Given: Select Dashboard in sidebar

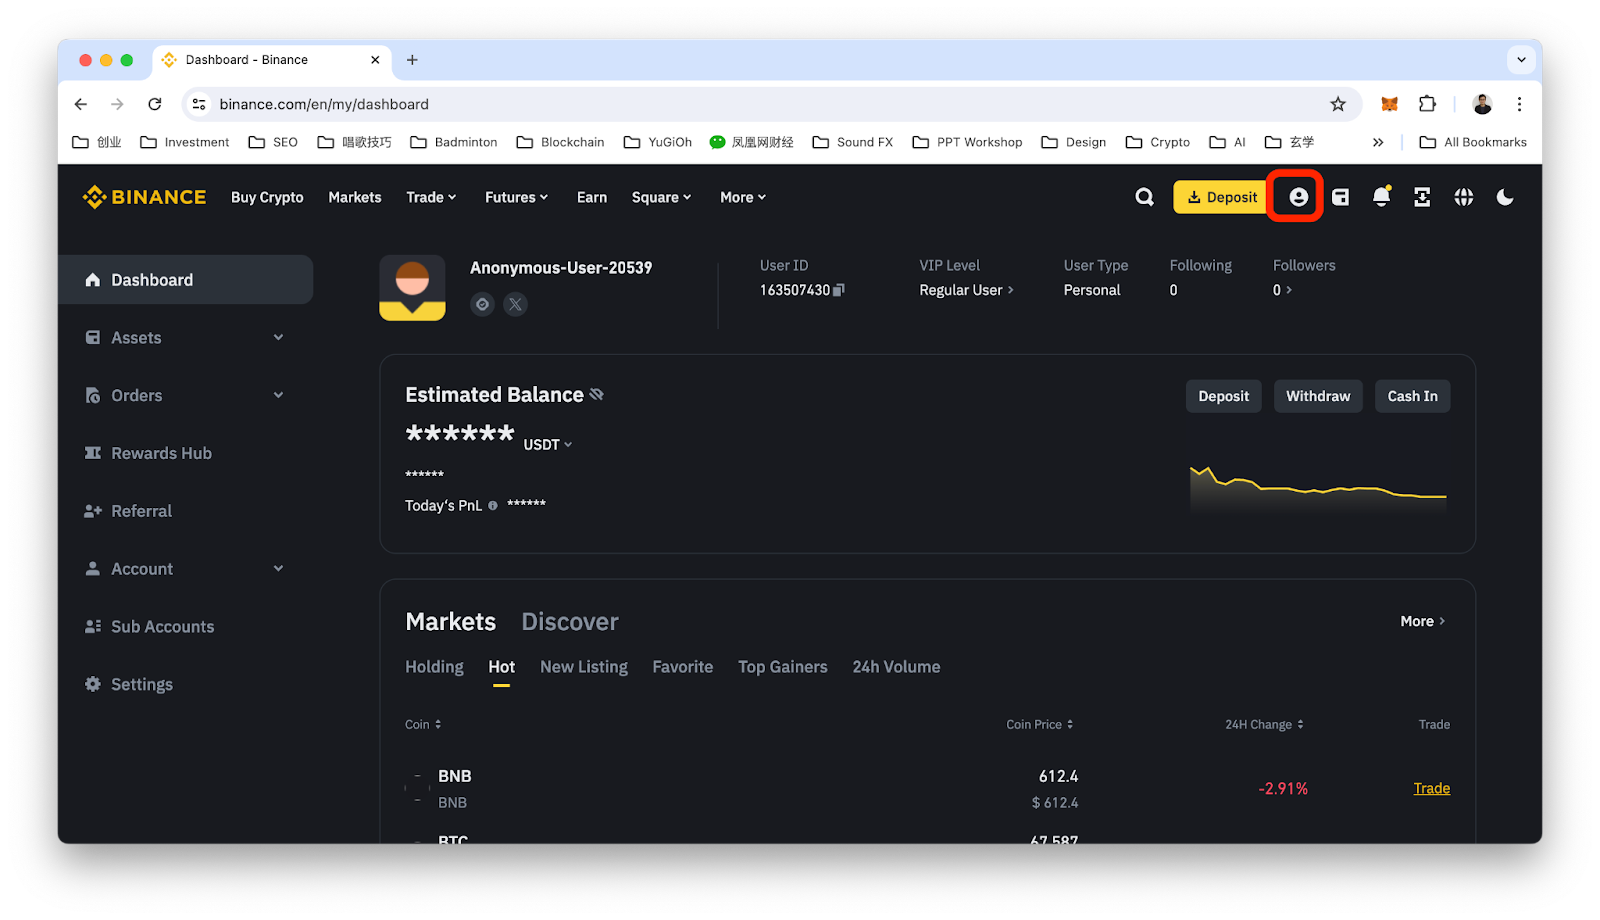Looking at the screenshot, I should tap(186, 280).
